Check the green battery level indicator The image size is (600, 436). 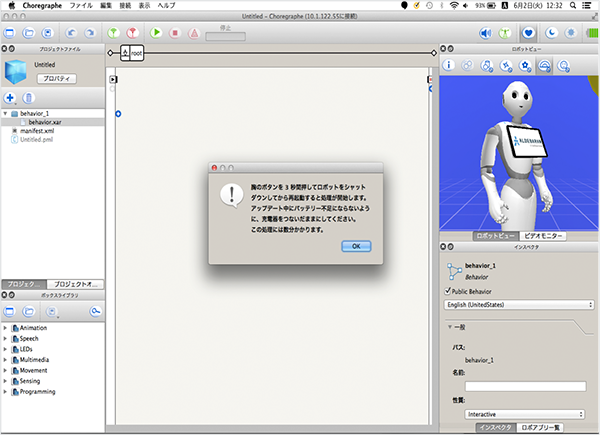(593, 33)
